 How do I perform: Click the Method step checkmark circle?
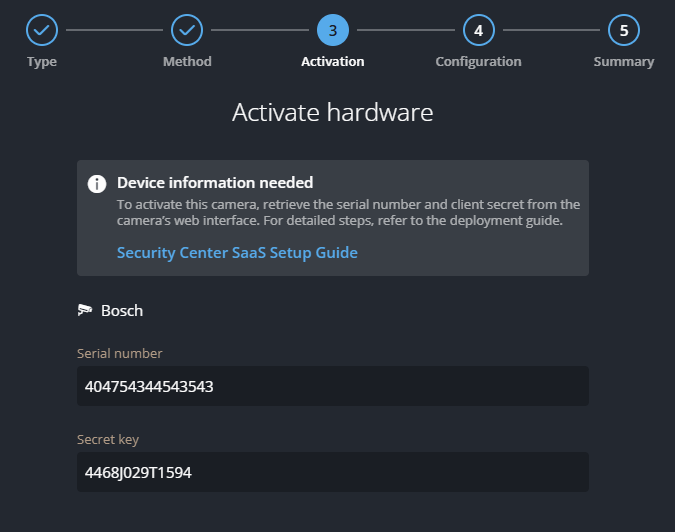(x=187, y=30)
